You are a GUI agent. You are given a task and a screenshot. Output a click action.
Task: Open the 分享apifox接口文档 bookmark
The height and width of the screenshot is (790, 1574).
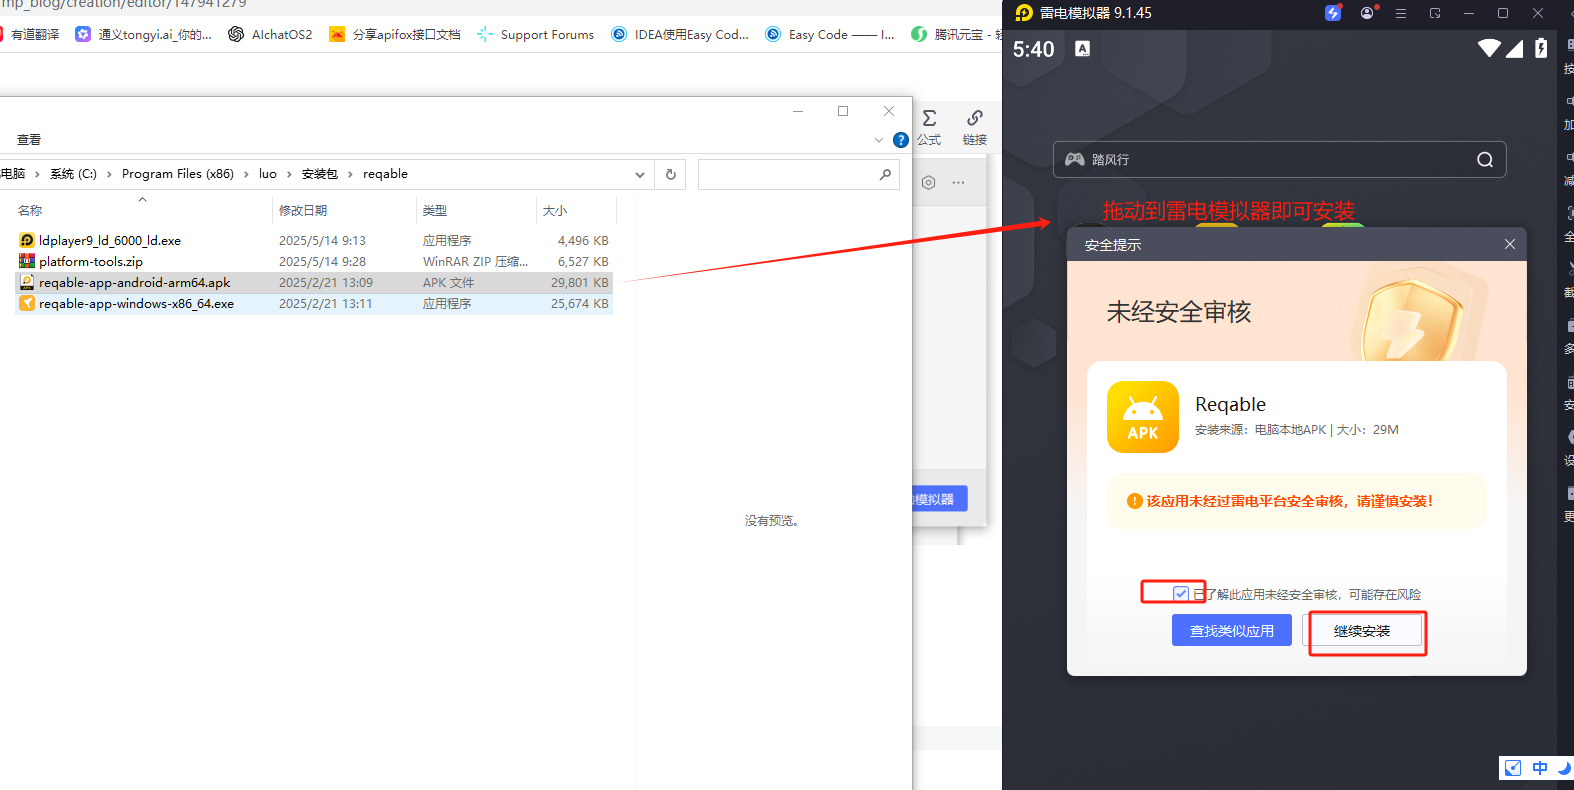[395, 34]
